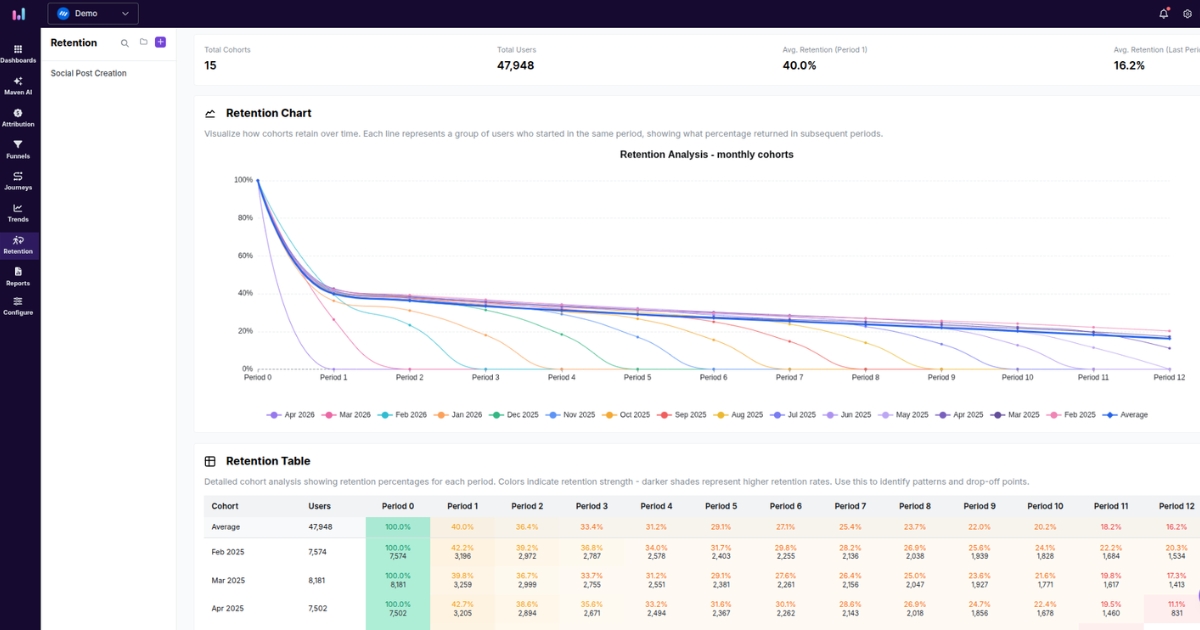The width and height of the screenshot is (1200, 630).
Task: Open Configure in the sidebar
Action: [18, 306]
